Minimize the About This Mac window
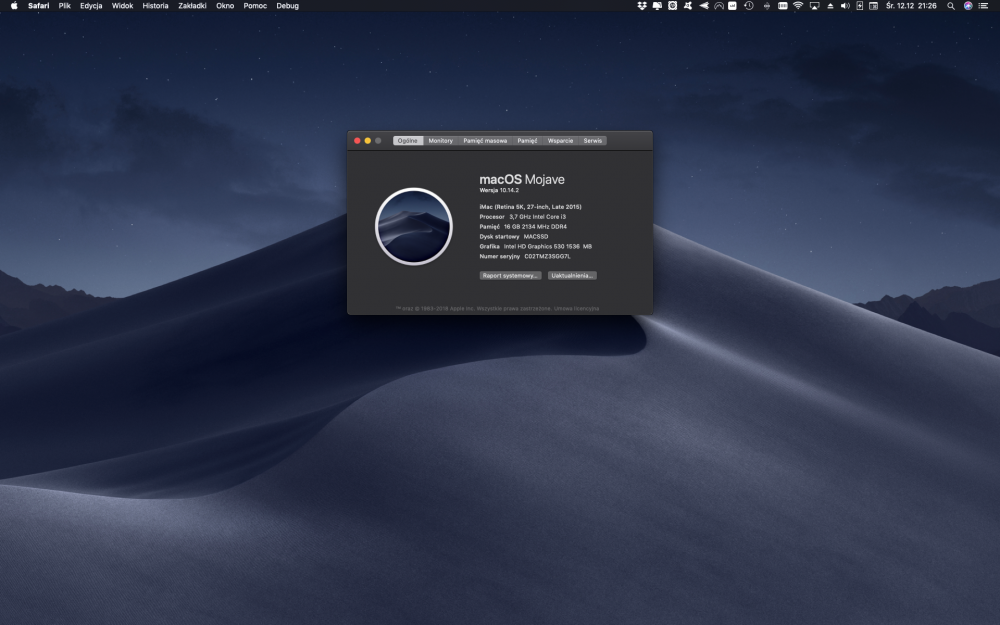The height and width of the screenshot is (625, 1000). point(367,140)
